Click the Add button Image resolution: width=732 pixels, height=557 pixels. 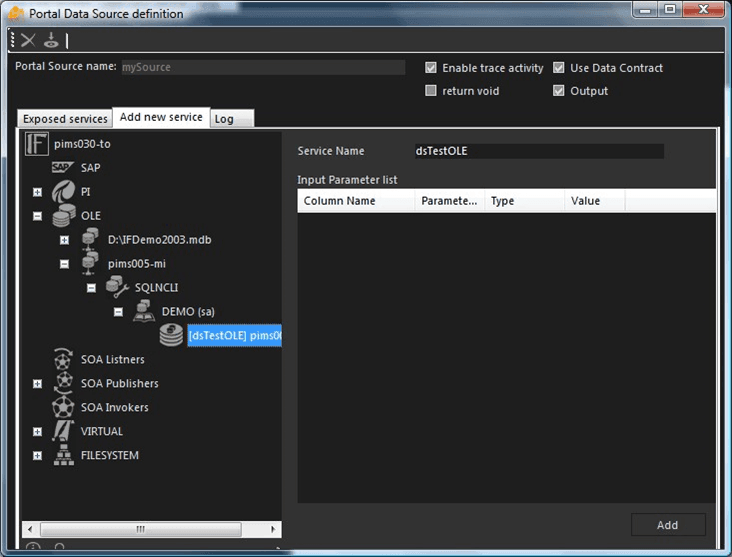pyautogui.click(x=668, y=525)
